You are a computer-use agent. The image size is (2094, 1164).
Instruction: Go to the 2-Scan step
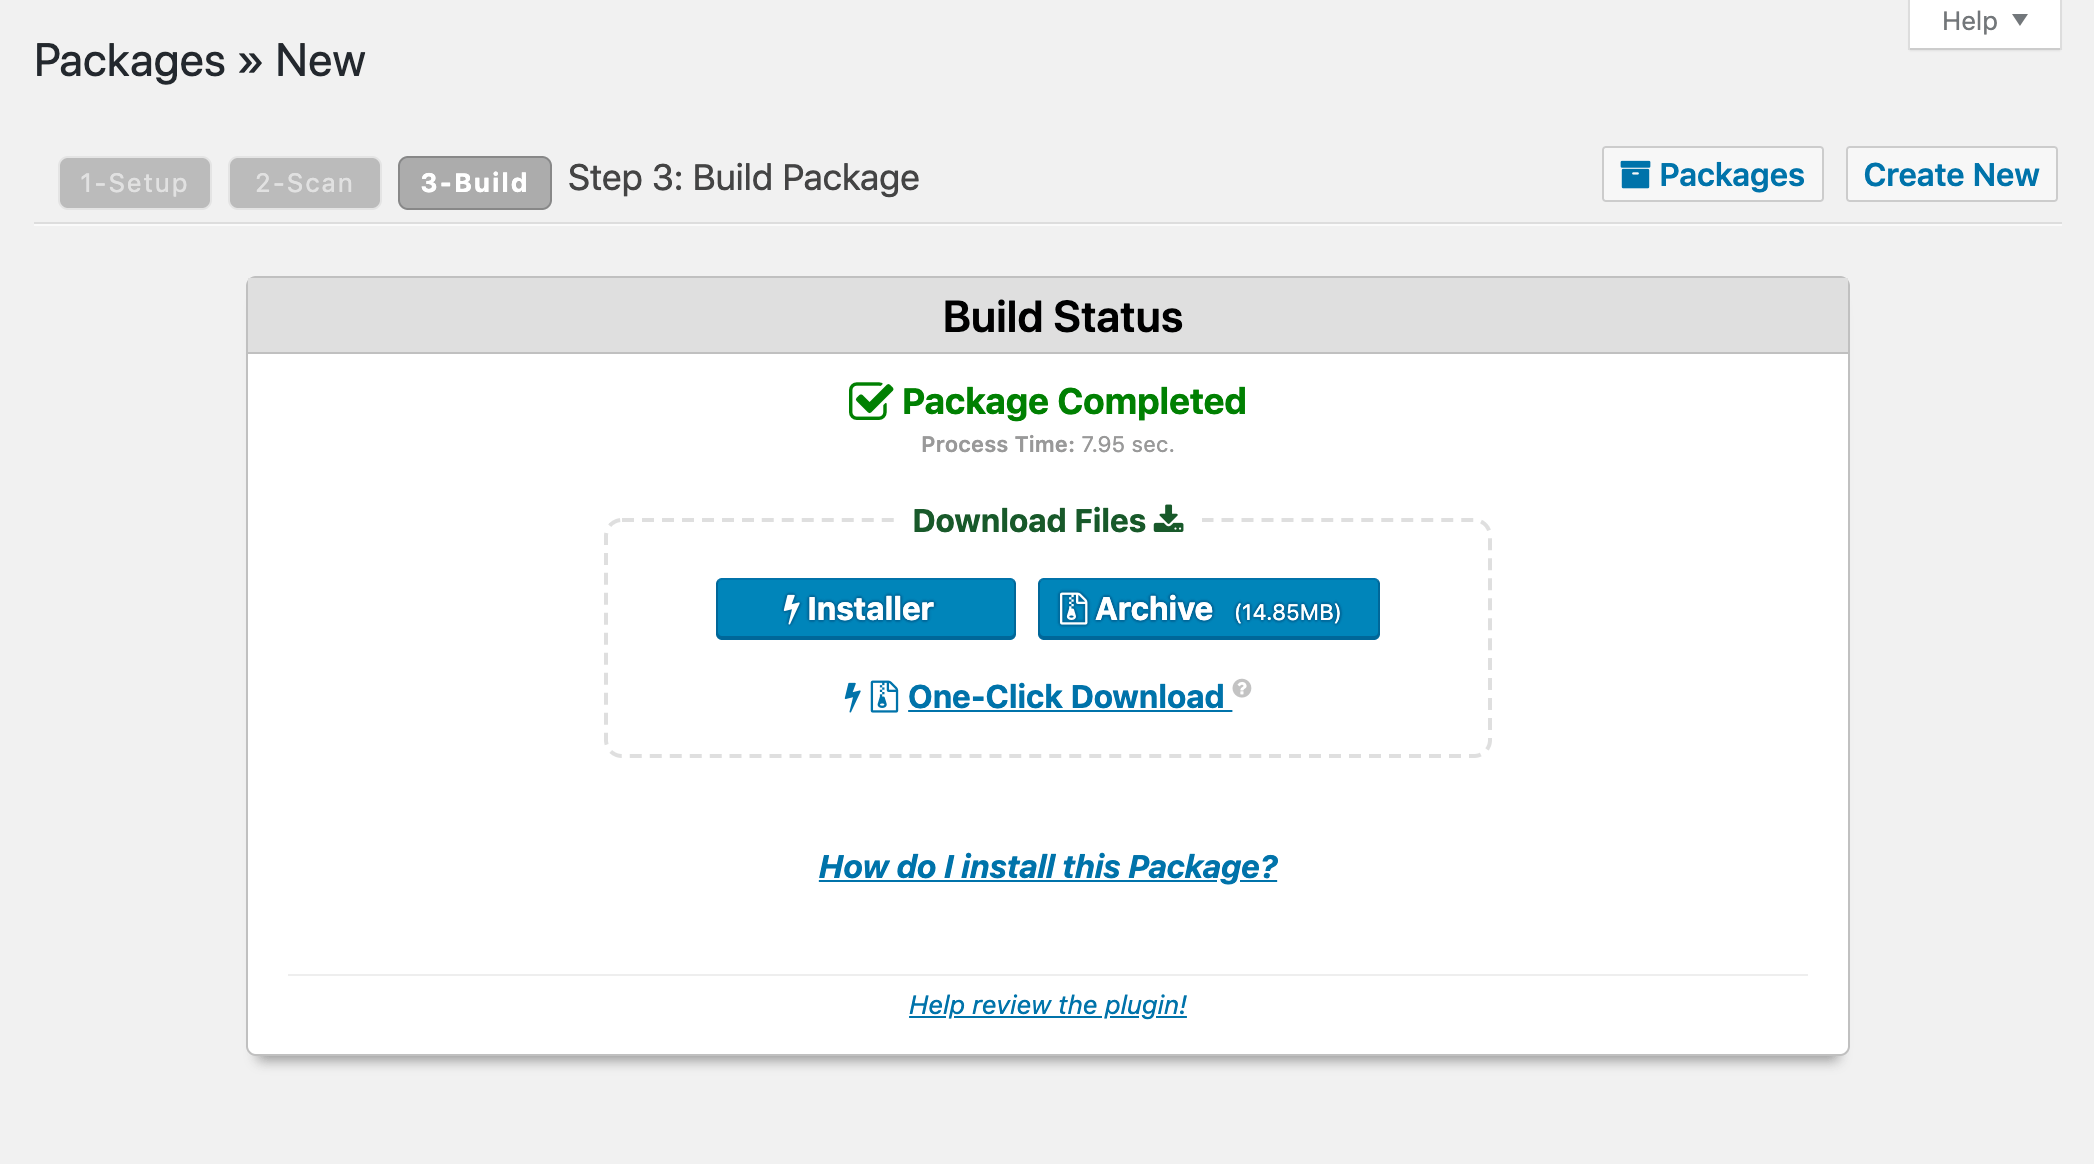304,183
